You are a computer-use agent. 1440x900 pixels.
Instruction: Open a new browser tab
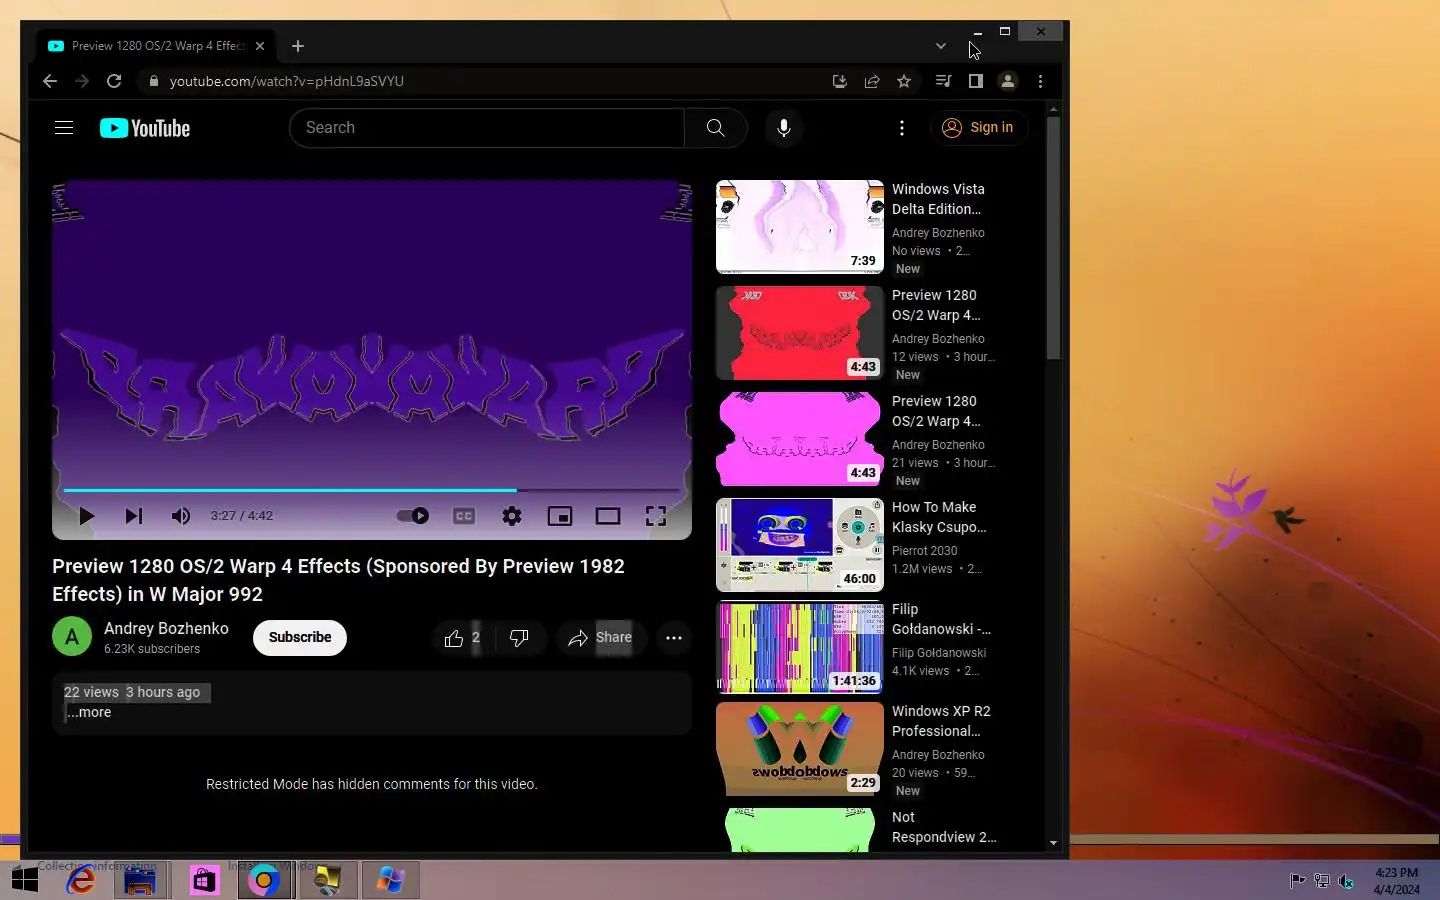pos(298,46)
